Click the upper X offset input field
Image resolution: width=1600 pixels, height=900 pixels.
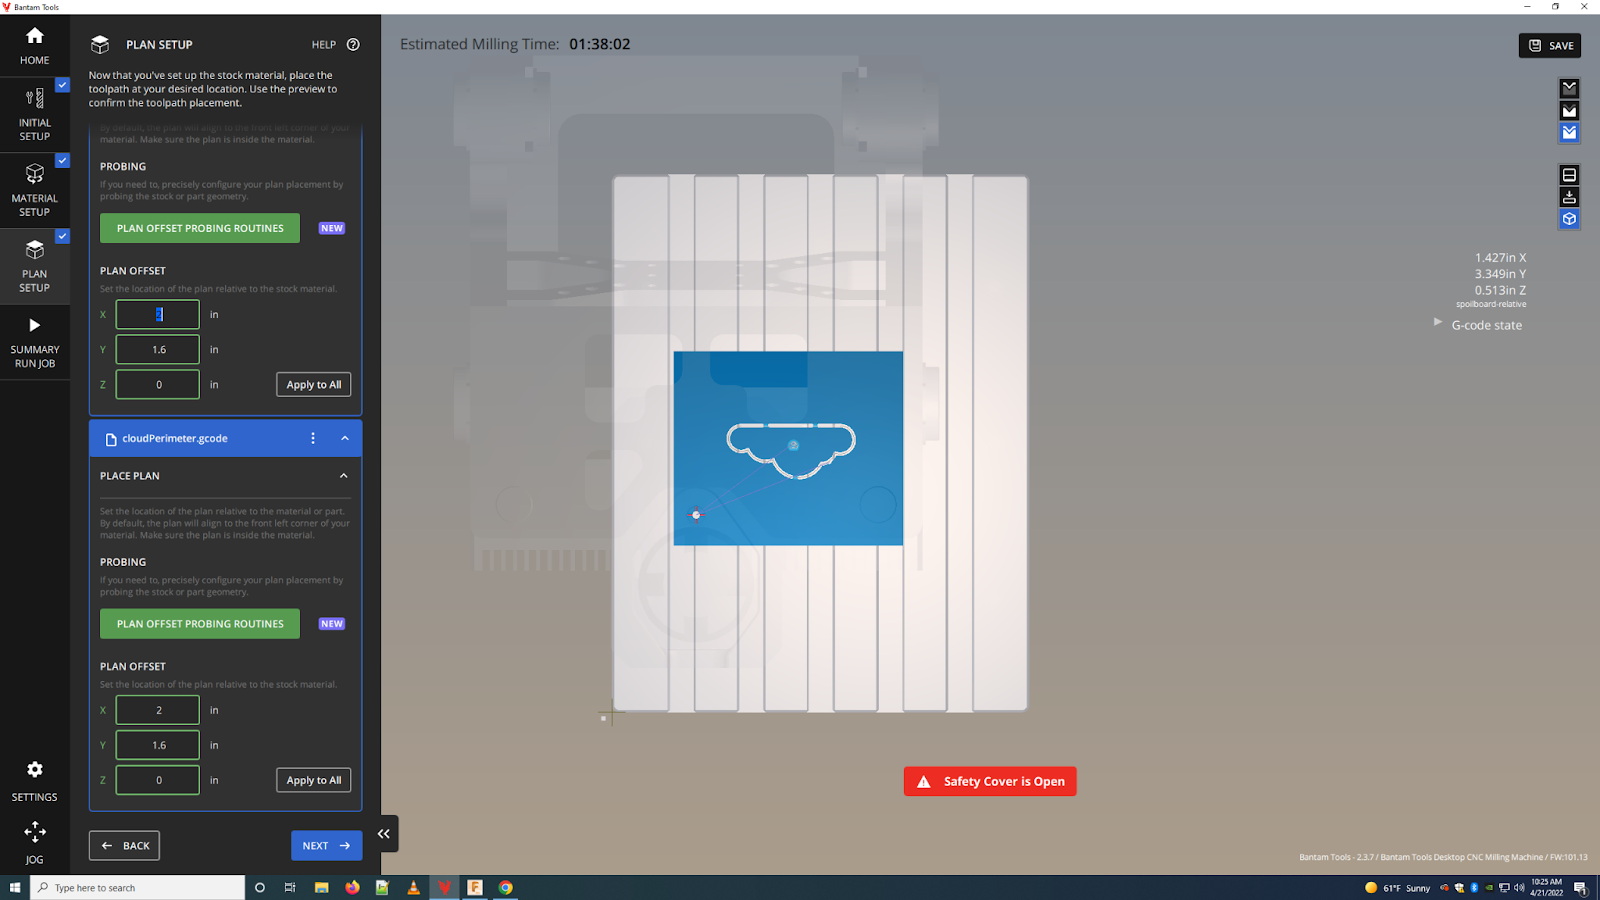coord(158,315)
